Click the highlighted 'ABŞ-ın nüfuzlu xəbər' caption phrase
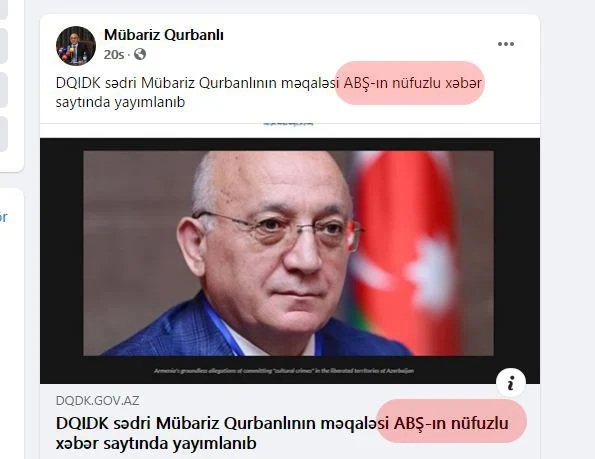The height and width of the screenshot is (459, 595). [x=412, y=83]
